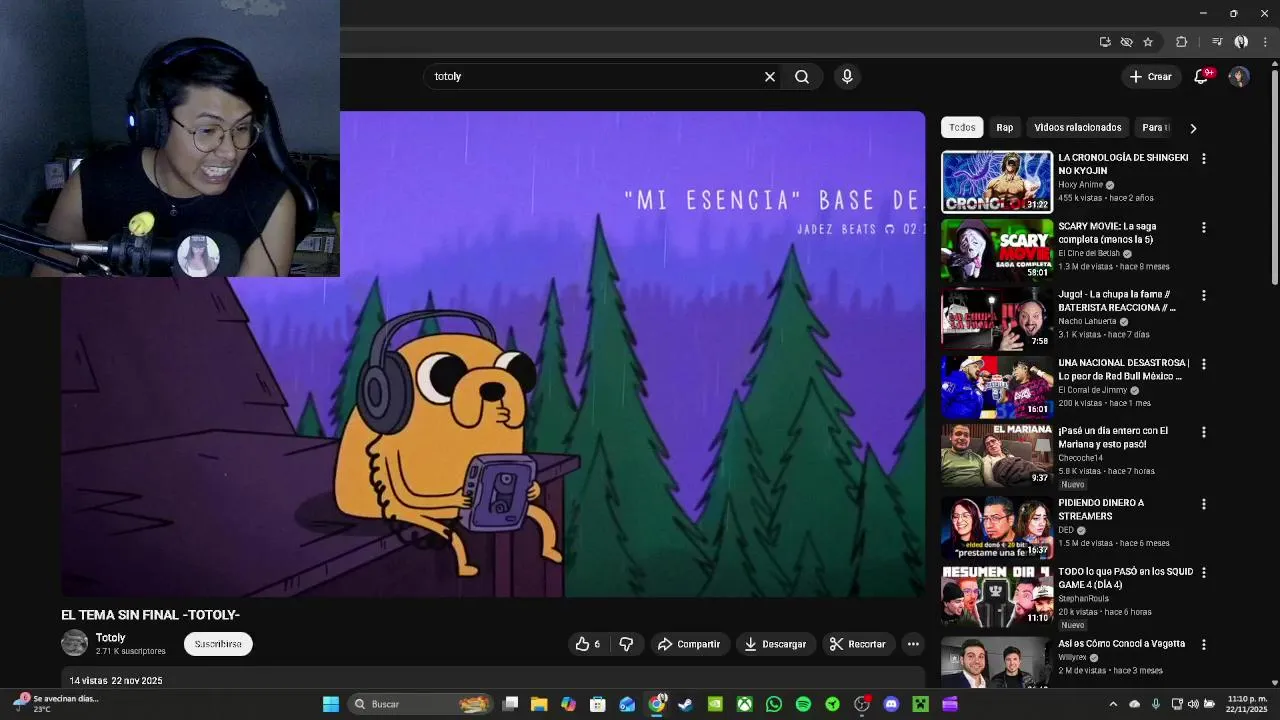Click the taskbar Buscar search box
Viewport: 1280px width, 720px height.
coord(420,704)
